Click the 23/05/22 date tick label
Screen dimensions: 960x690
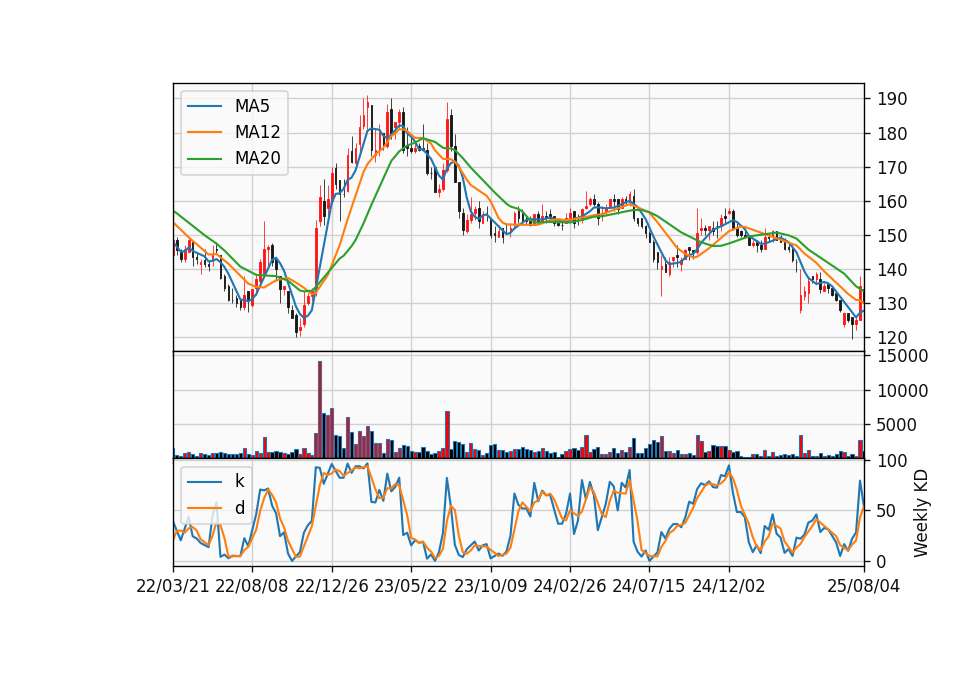[x=411, y=586]
